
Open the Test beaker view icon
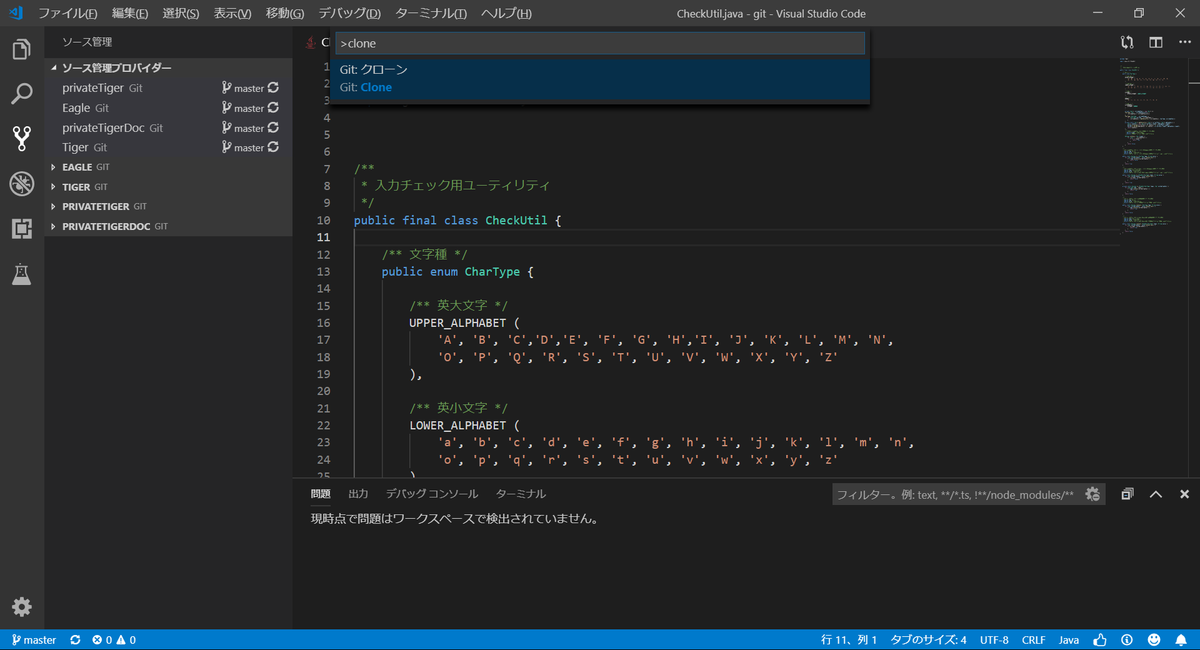(21, 274)
